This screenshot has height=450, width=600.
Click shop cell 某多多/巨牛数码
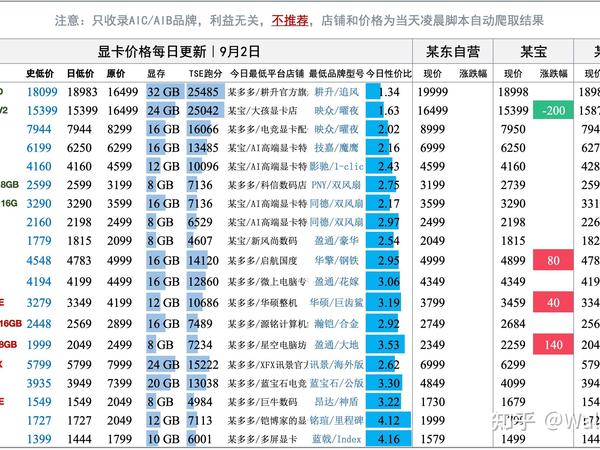point(262,402)
